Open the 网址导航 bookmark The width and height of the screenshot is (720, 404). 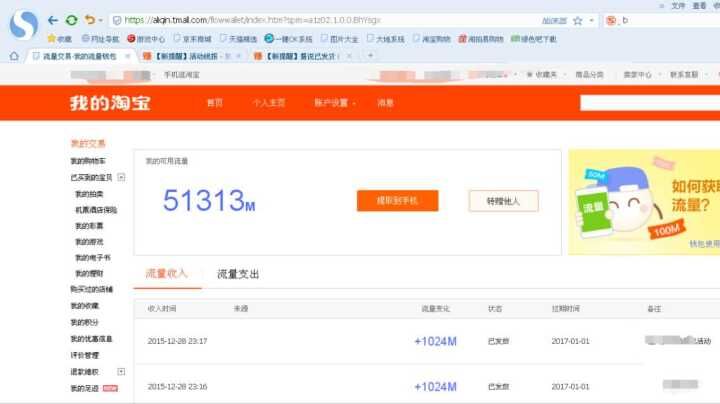click(101, 39)
